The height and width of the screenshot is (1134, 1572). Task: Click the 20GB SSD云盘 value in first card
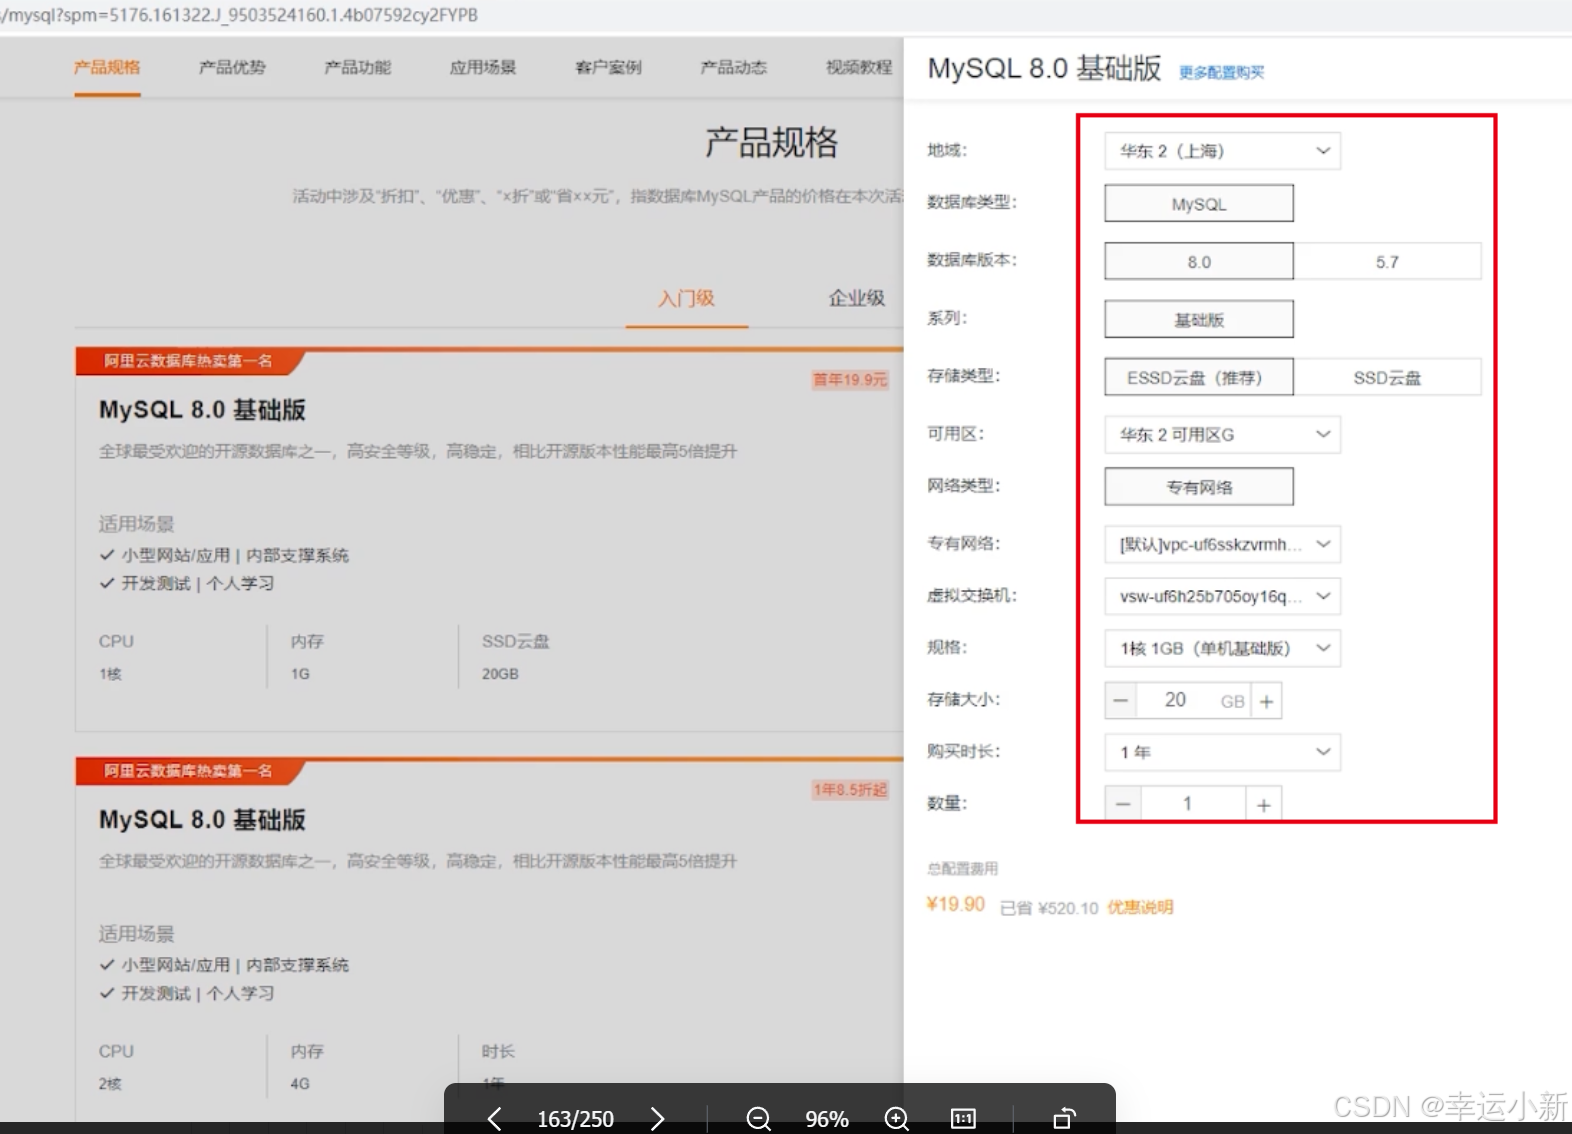pyautogui.click(x=500, y=675)
